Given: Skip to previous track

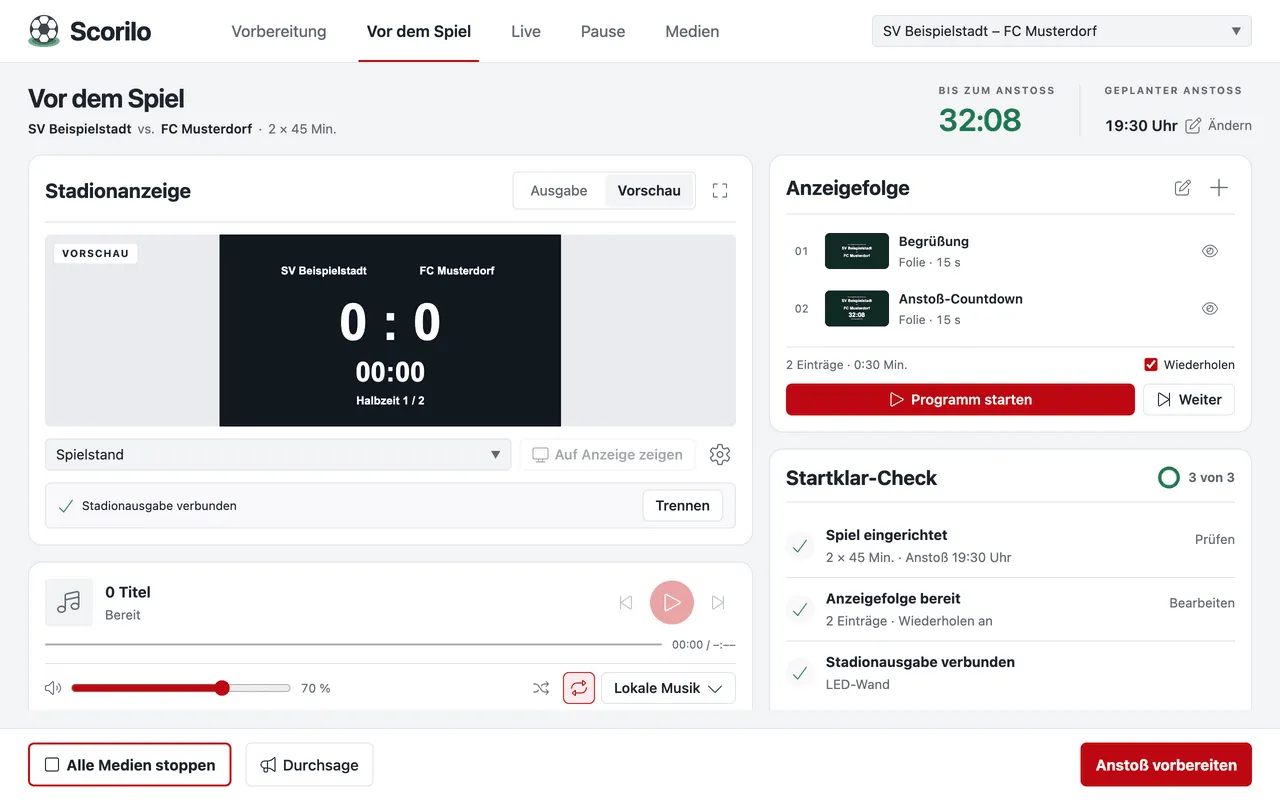Looking at the screenshot, I should pos(626,602).
